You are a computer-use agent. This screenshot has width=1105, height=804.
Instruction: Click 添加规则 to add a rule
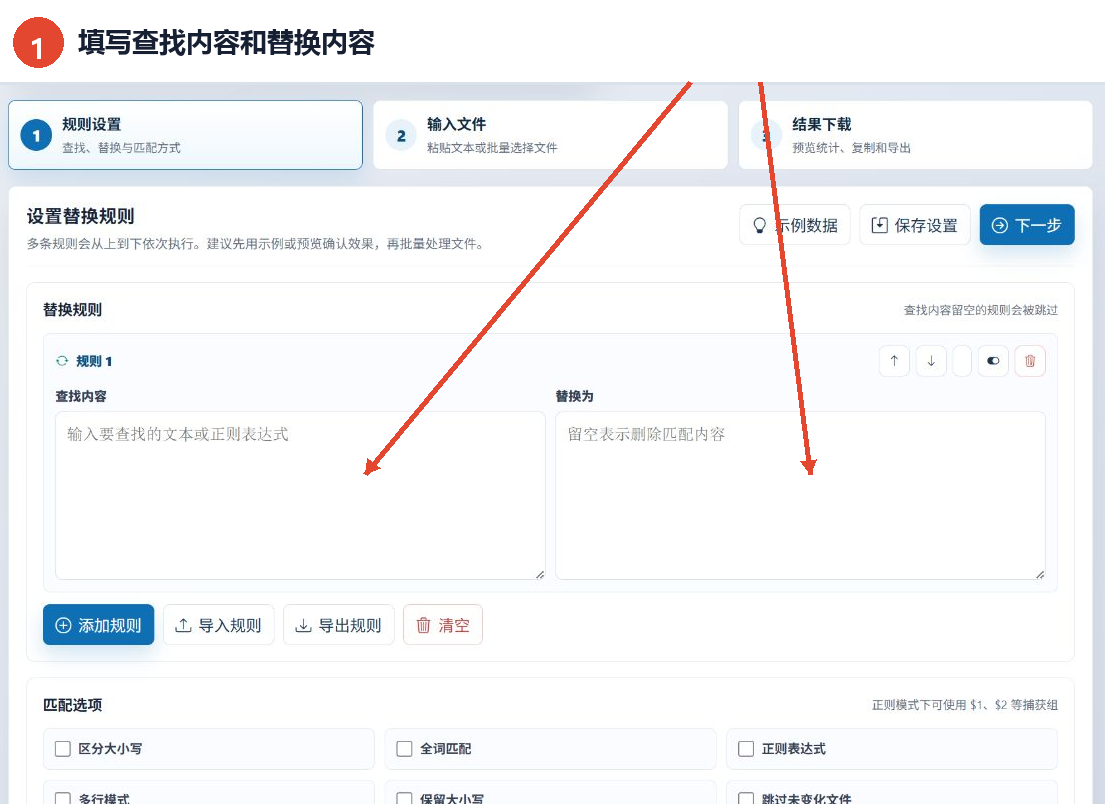(x=99, y=624)
